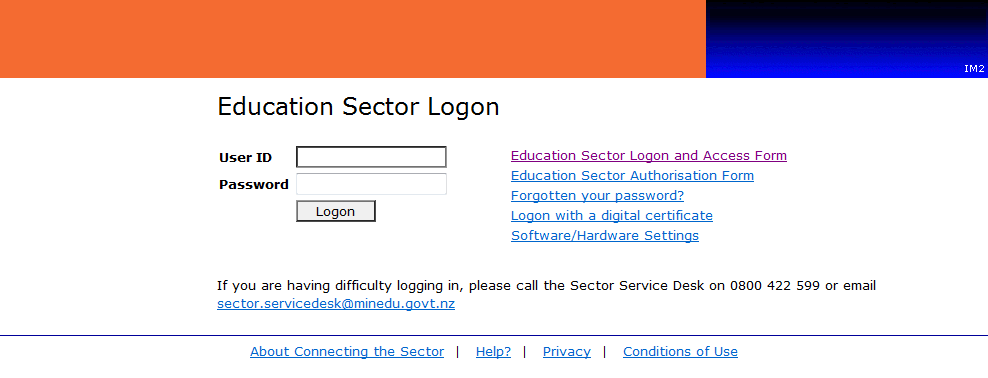
Task: Click the bold User ID label
Action: tap(246, 158)
